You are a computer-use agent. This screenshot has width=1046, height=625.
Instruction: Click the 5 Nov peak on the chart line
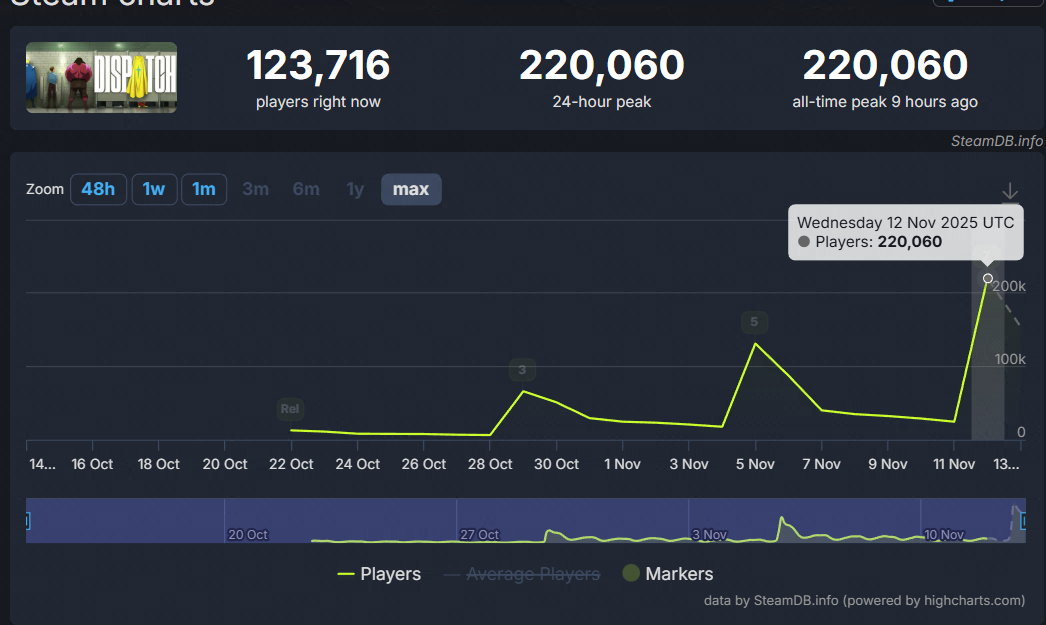(755, 344)
